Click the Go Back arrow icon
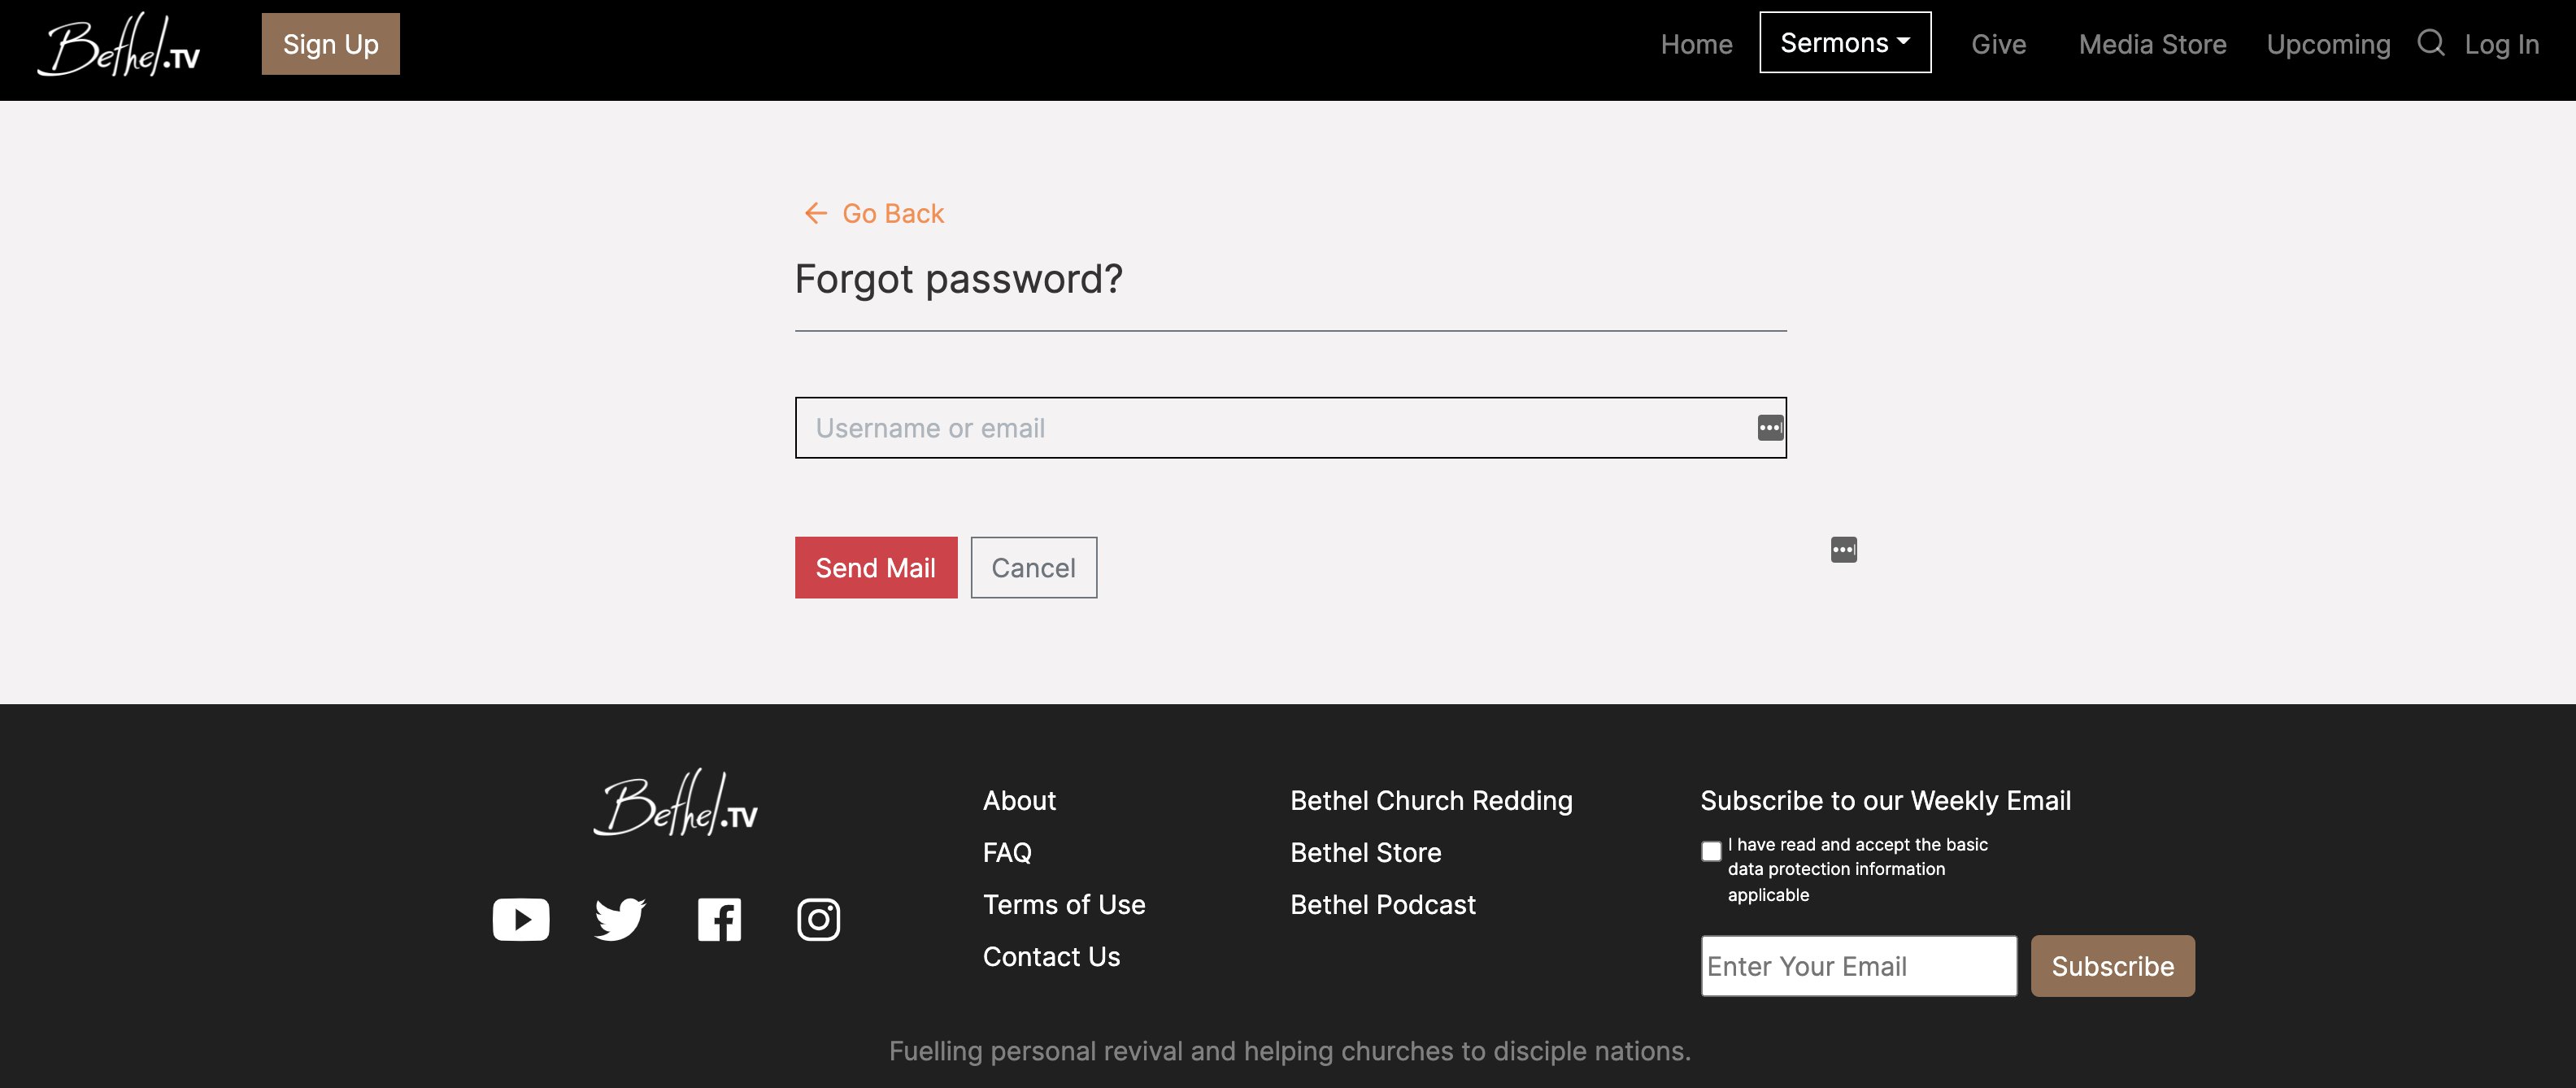The width and height of the screenshot is (2576, 1088). pos(816,213)
